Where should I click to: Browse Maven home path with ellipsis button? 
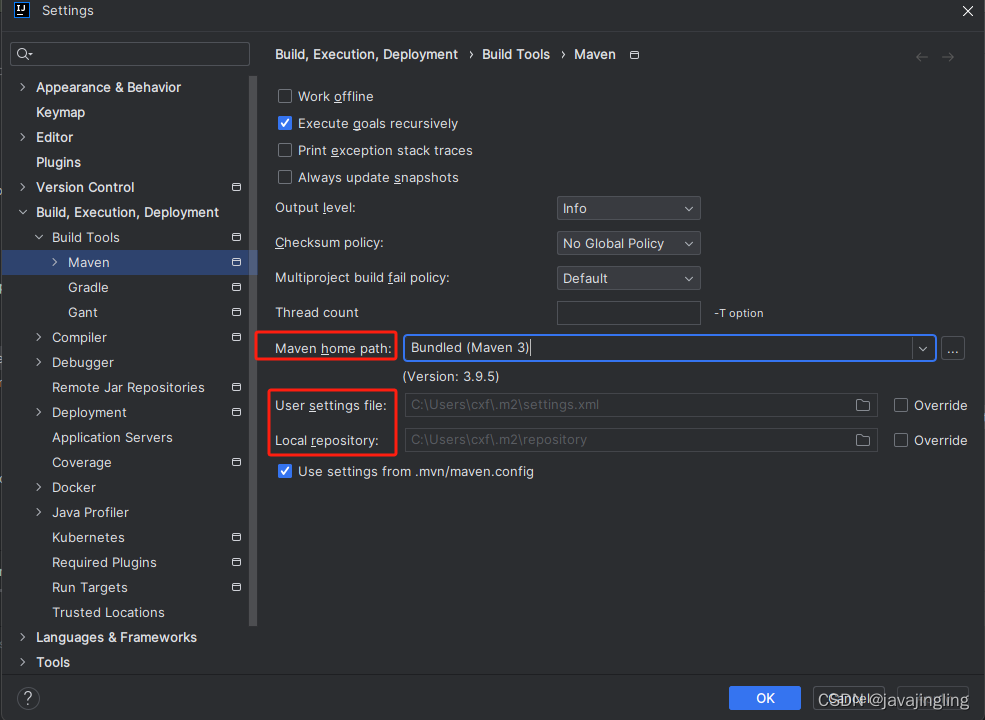tap(952, 349)
